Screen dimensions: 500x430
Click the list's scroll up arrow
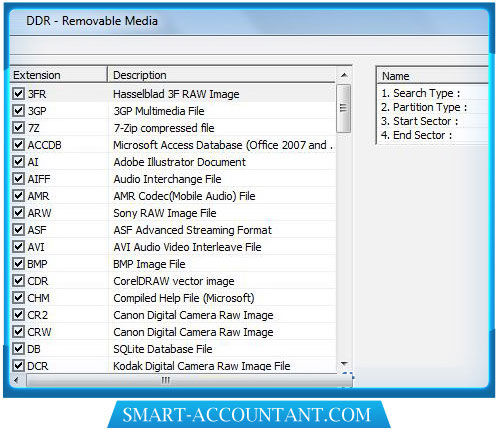pyautogui.click(x=344, y=75)
